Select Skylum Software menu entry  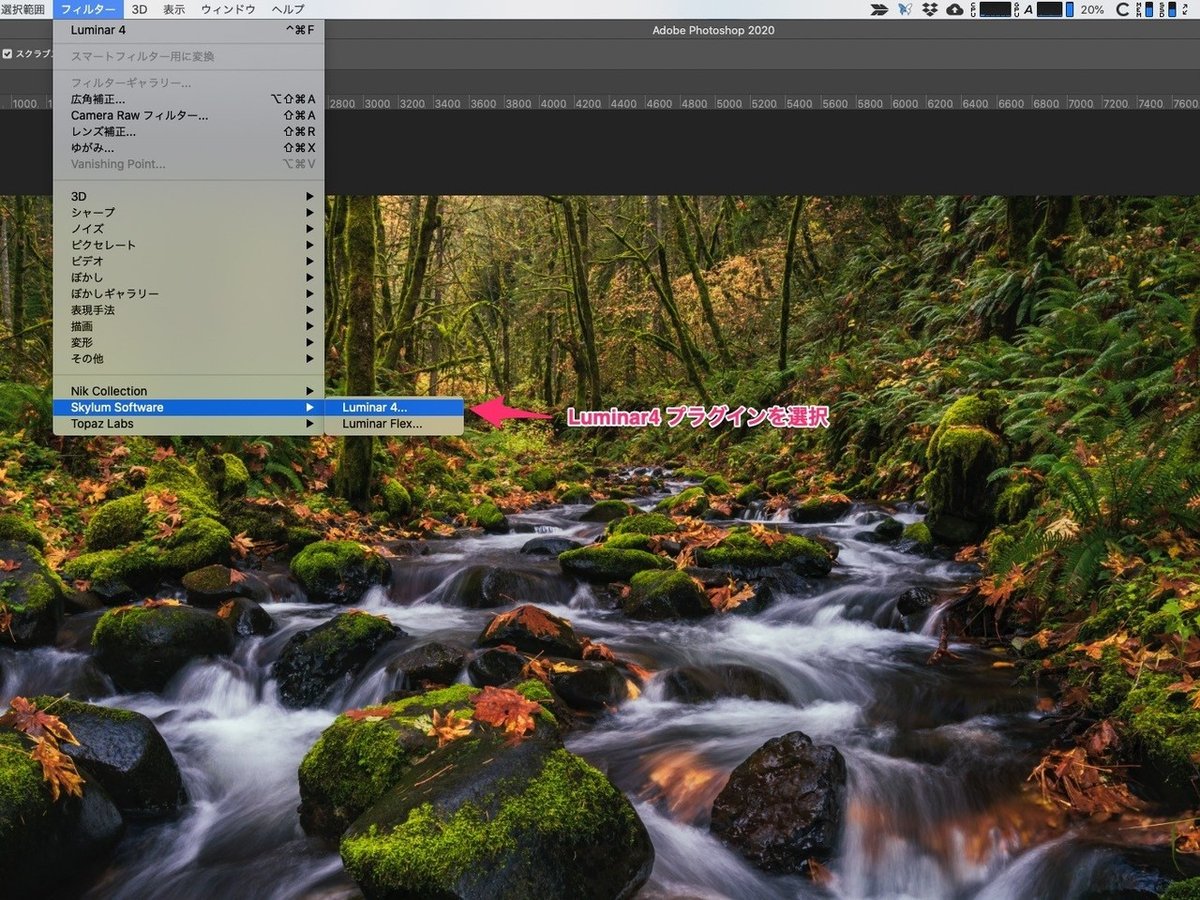coord(189,407)
